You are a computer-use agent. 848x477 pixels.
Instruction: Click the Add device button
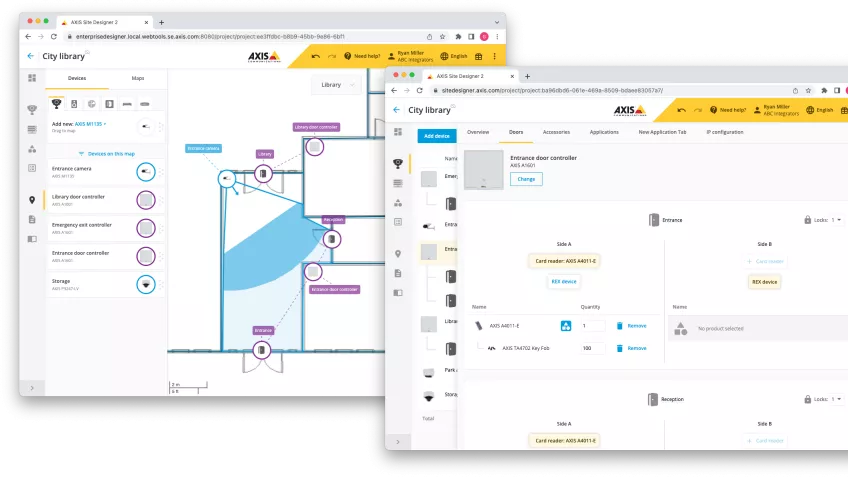click(x=437, y=136)
